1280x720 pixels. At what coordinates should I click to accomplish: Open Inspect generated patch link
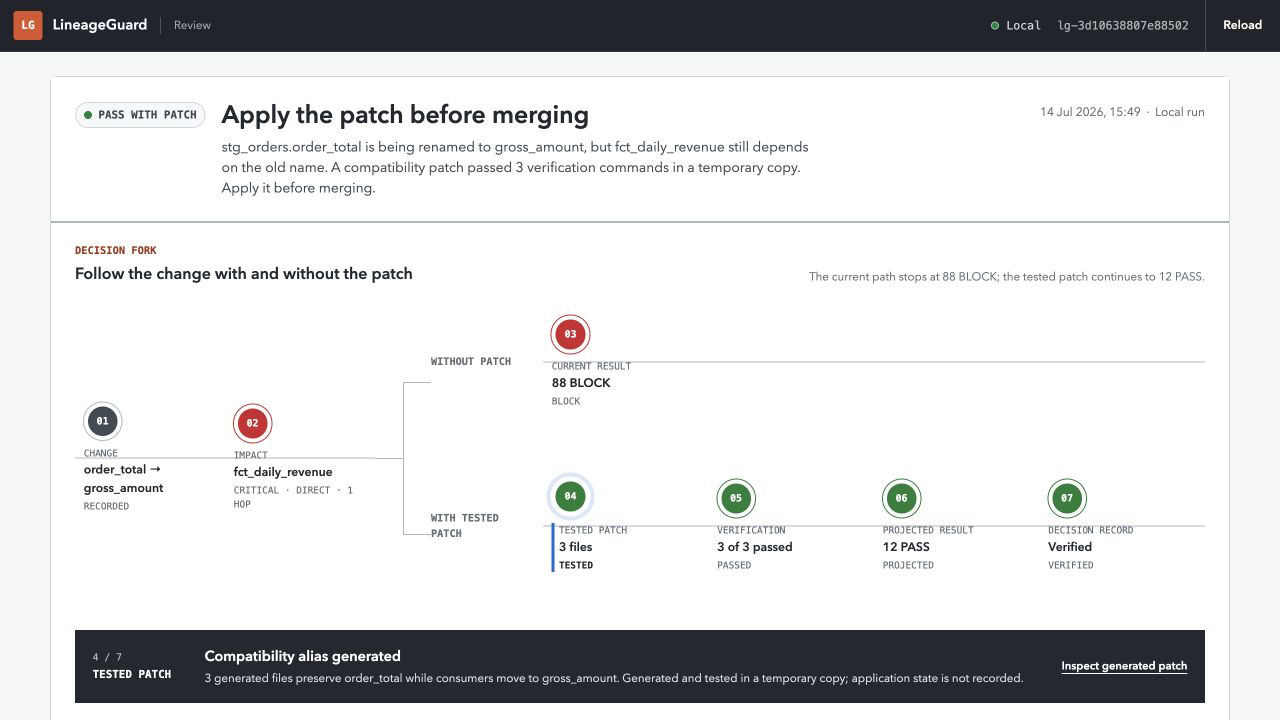tap(1124, 666)
